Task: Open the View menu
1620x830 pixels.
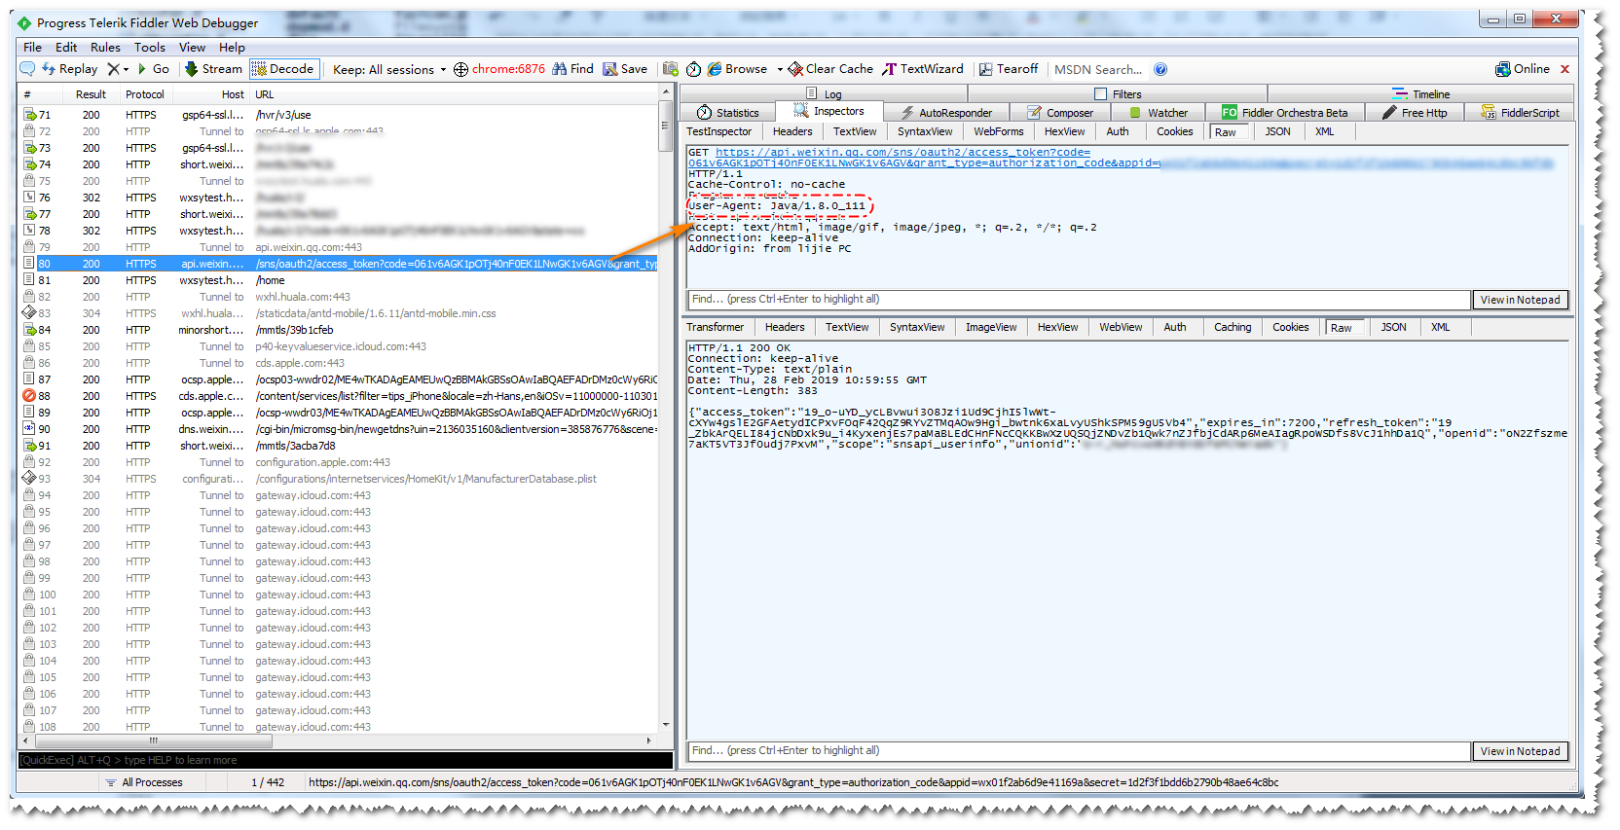Action: [192, 47]
